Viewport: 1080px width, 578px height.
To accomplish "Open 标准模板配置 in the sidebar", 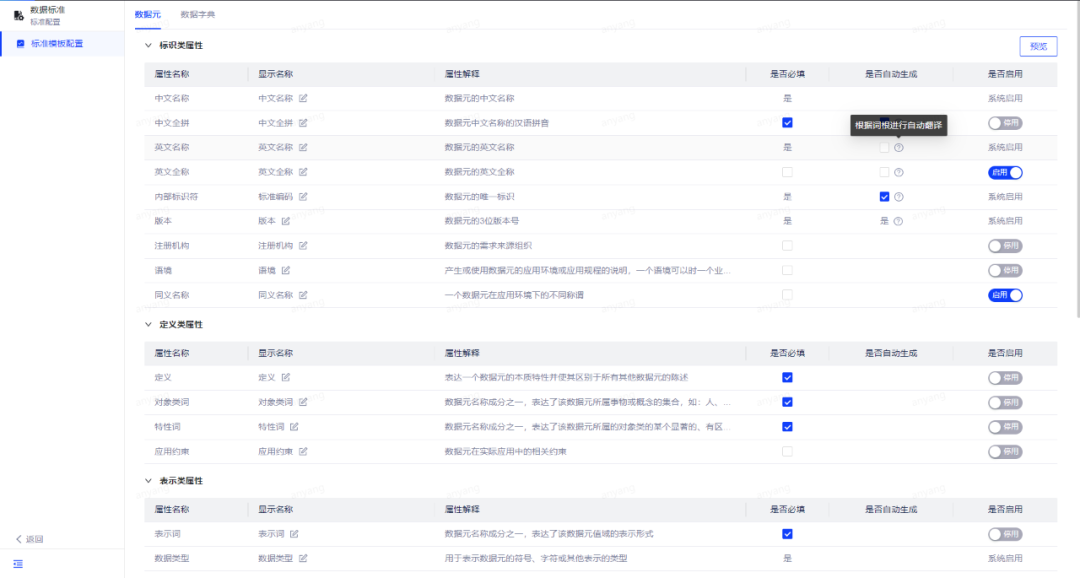I will [62, 43].
